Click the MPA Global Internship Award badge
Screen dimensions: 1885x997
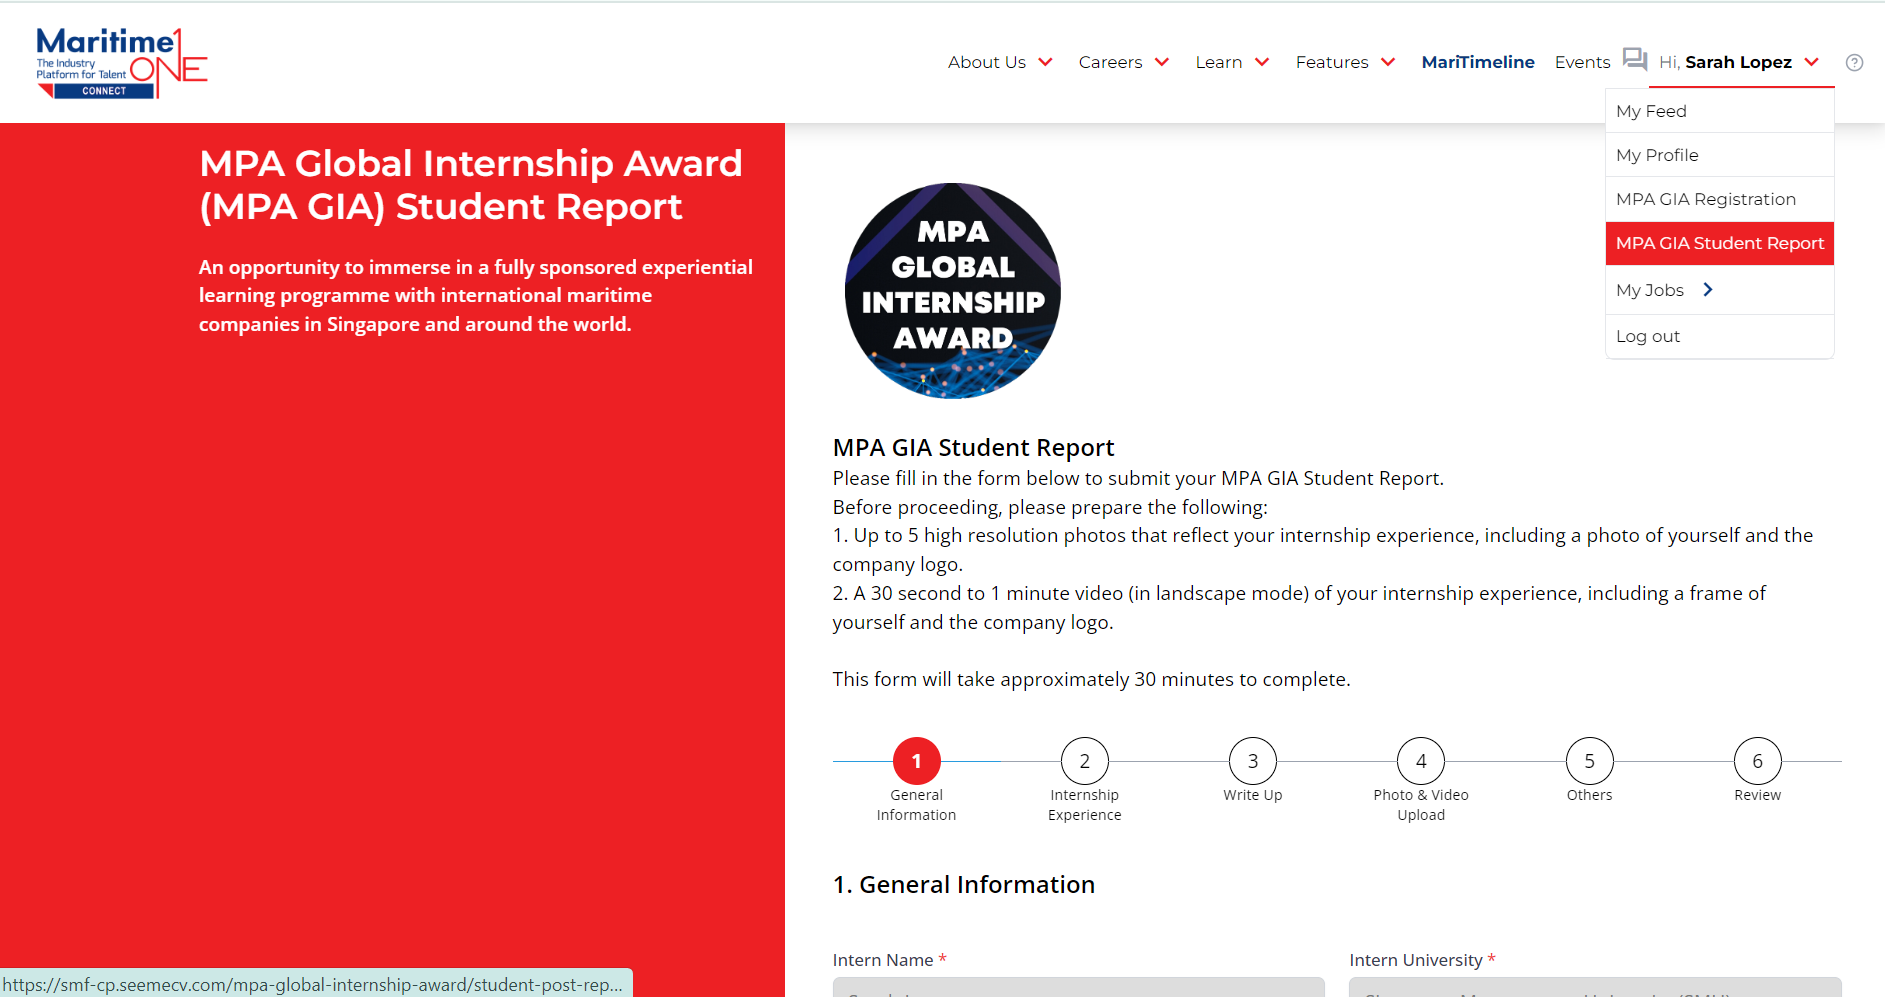click(x=953, y=291)
